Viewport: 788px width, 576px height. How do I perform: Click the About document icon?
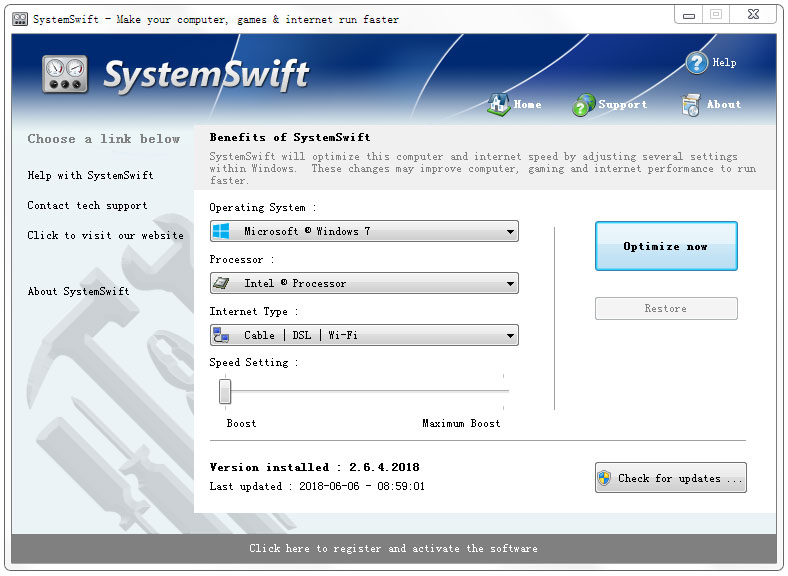click(691, 105)
